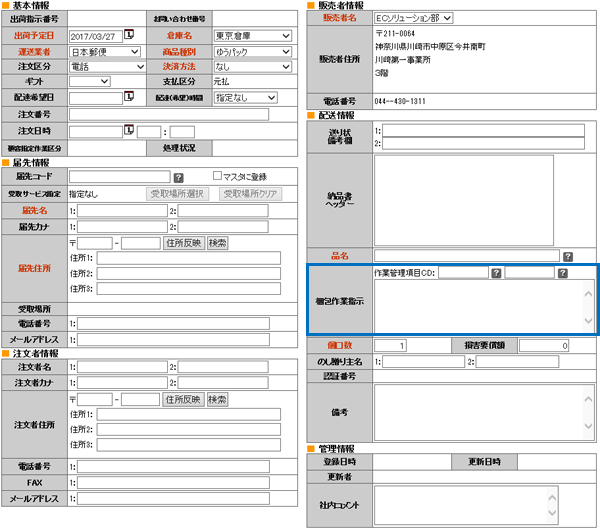Screen dimensions: 600x531
Task: Click second help icon in 梱包作業指示 row
Action: (x=562, y=273)
